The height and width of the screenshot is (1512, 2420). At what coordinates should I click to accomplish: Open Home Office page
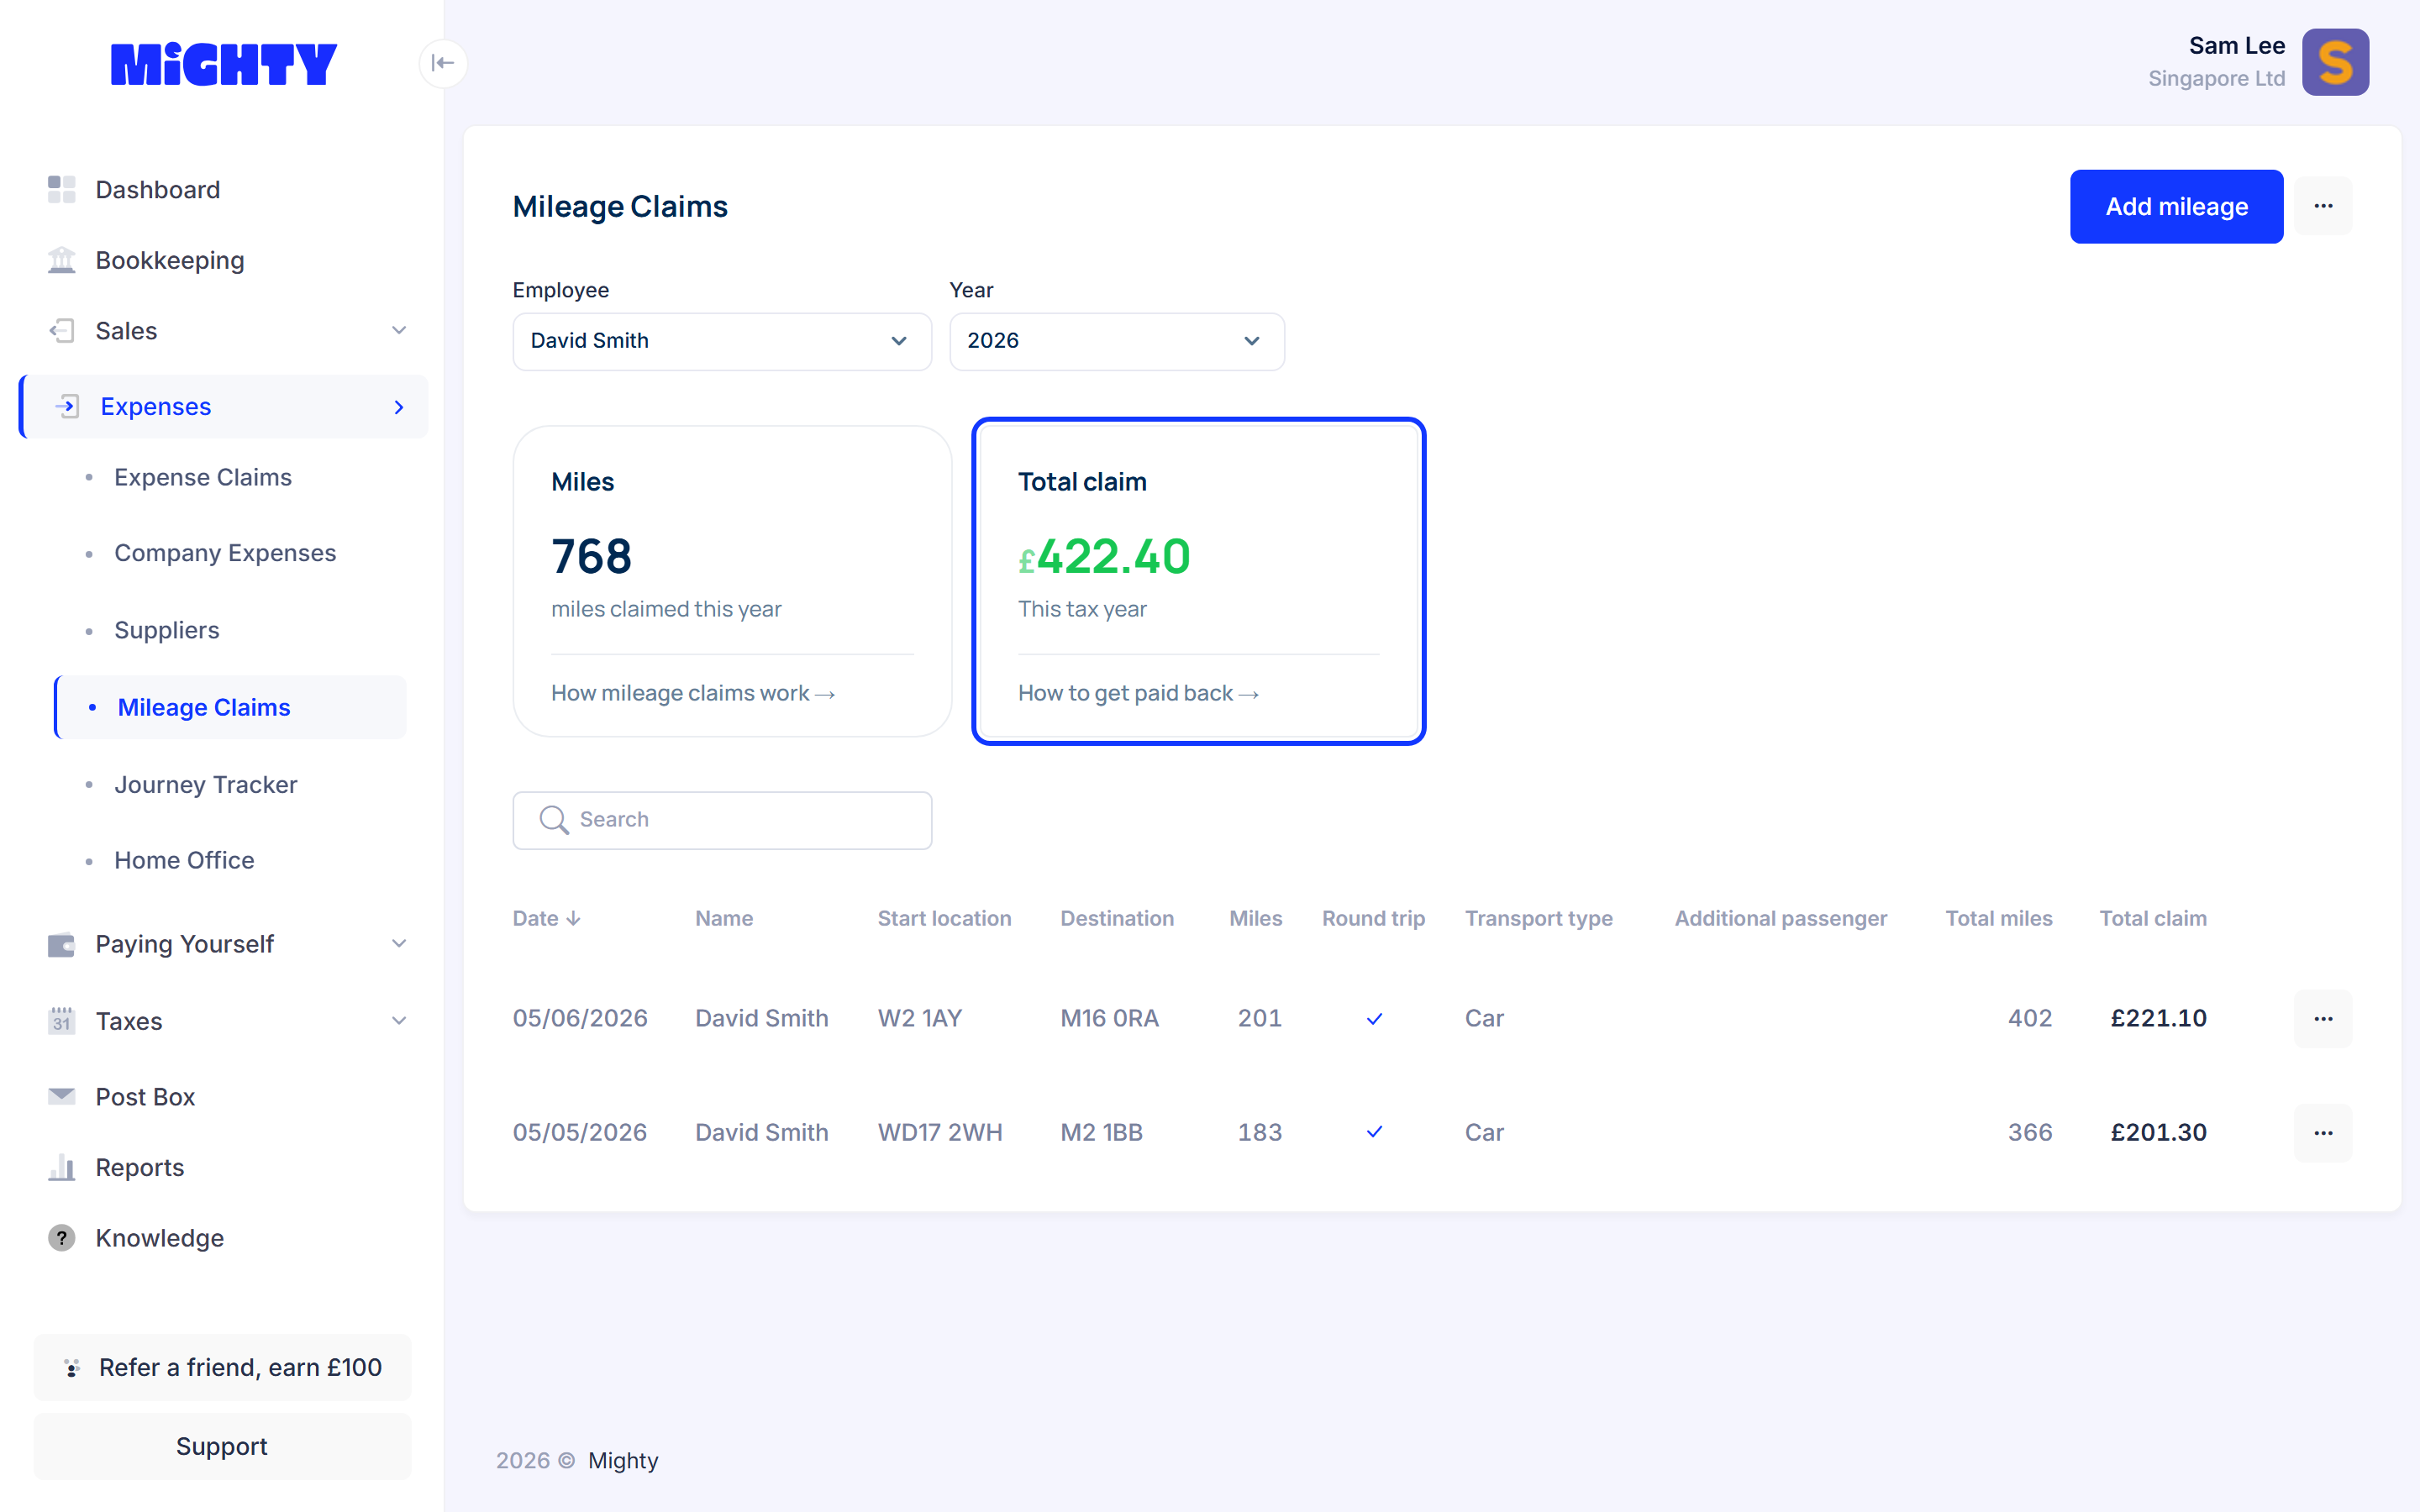tap(184, 860)
